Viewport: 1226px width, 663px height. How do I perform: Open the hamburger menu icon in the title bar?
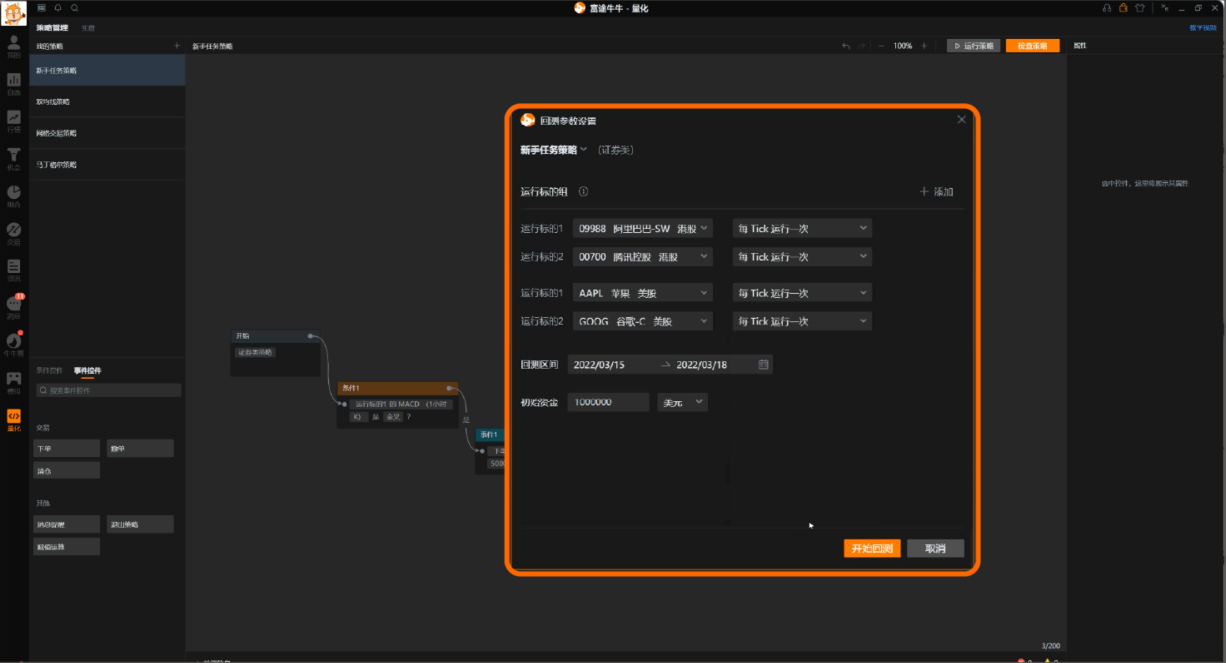[41, 7]
